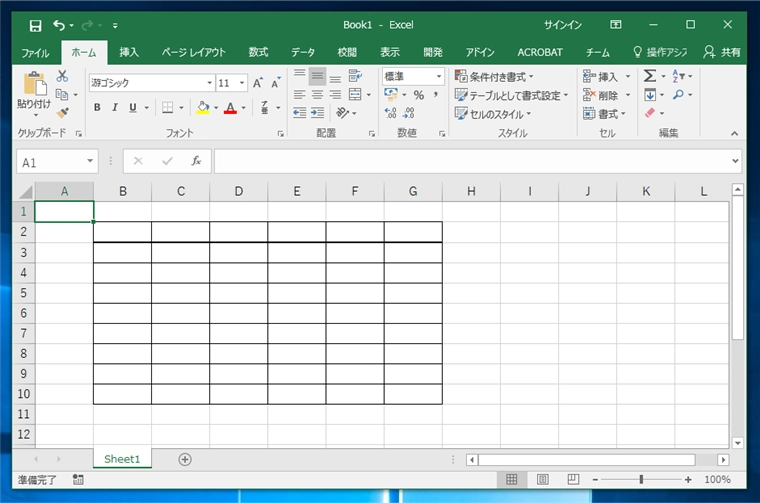Image resolution: width=760 pixels, height=503 pixels.
Task: Switch to the 挿入 tab
Action: [128, 52]
